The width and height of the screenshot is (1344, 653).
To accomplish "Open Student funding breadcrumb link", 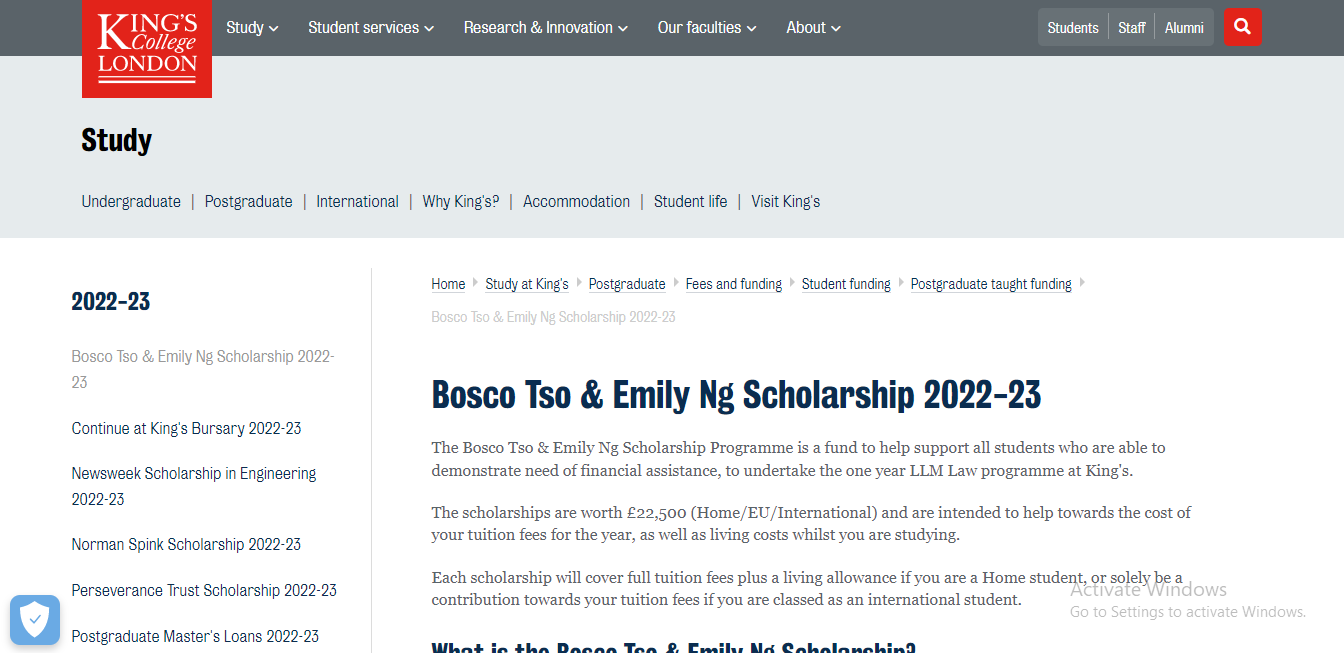I will point(846,284).
